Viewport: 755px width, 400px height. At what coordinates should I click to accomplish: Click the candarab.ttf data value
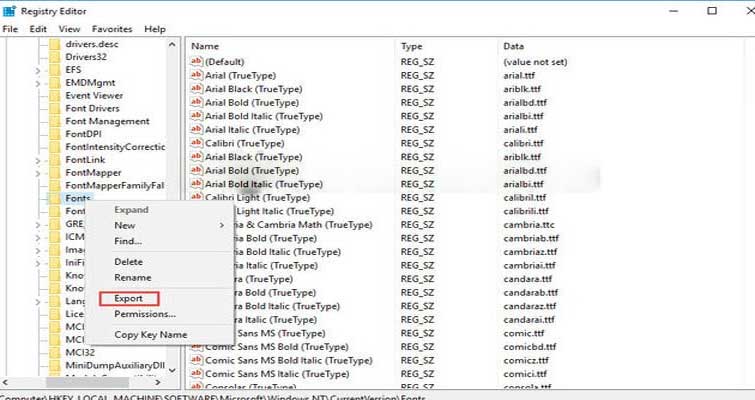point(531,293)
